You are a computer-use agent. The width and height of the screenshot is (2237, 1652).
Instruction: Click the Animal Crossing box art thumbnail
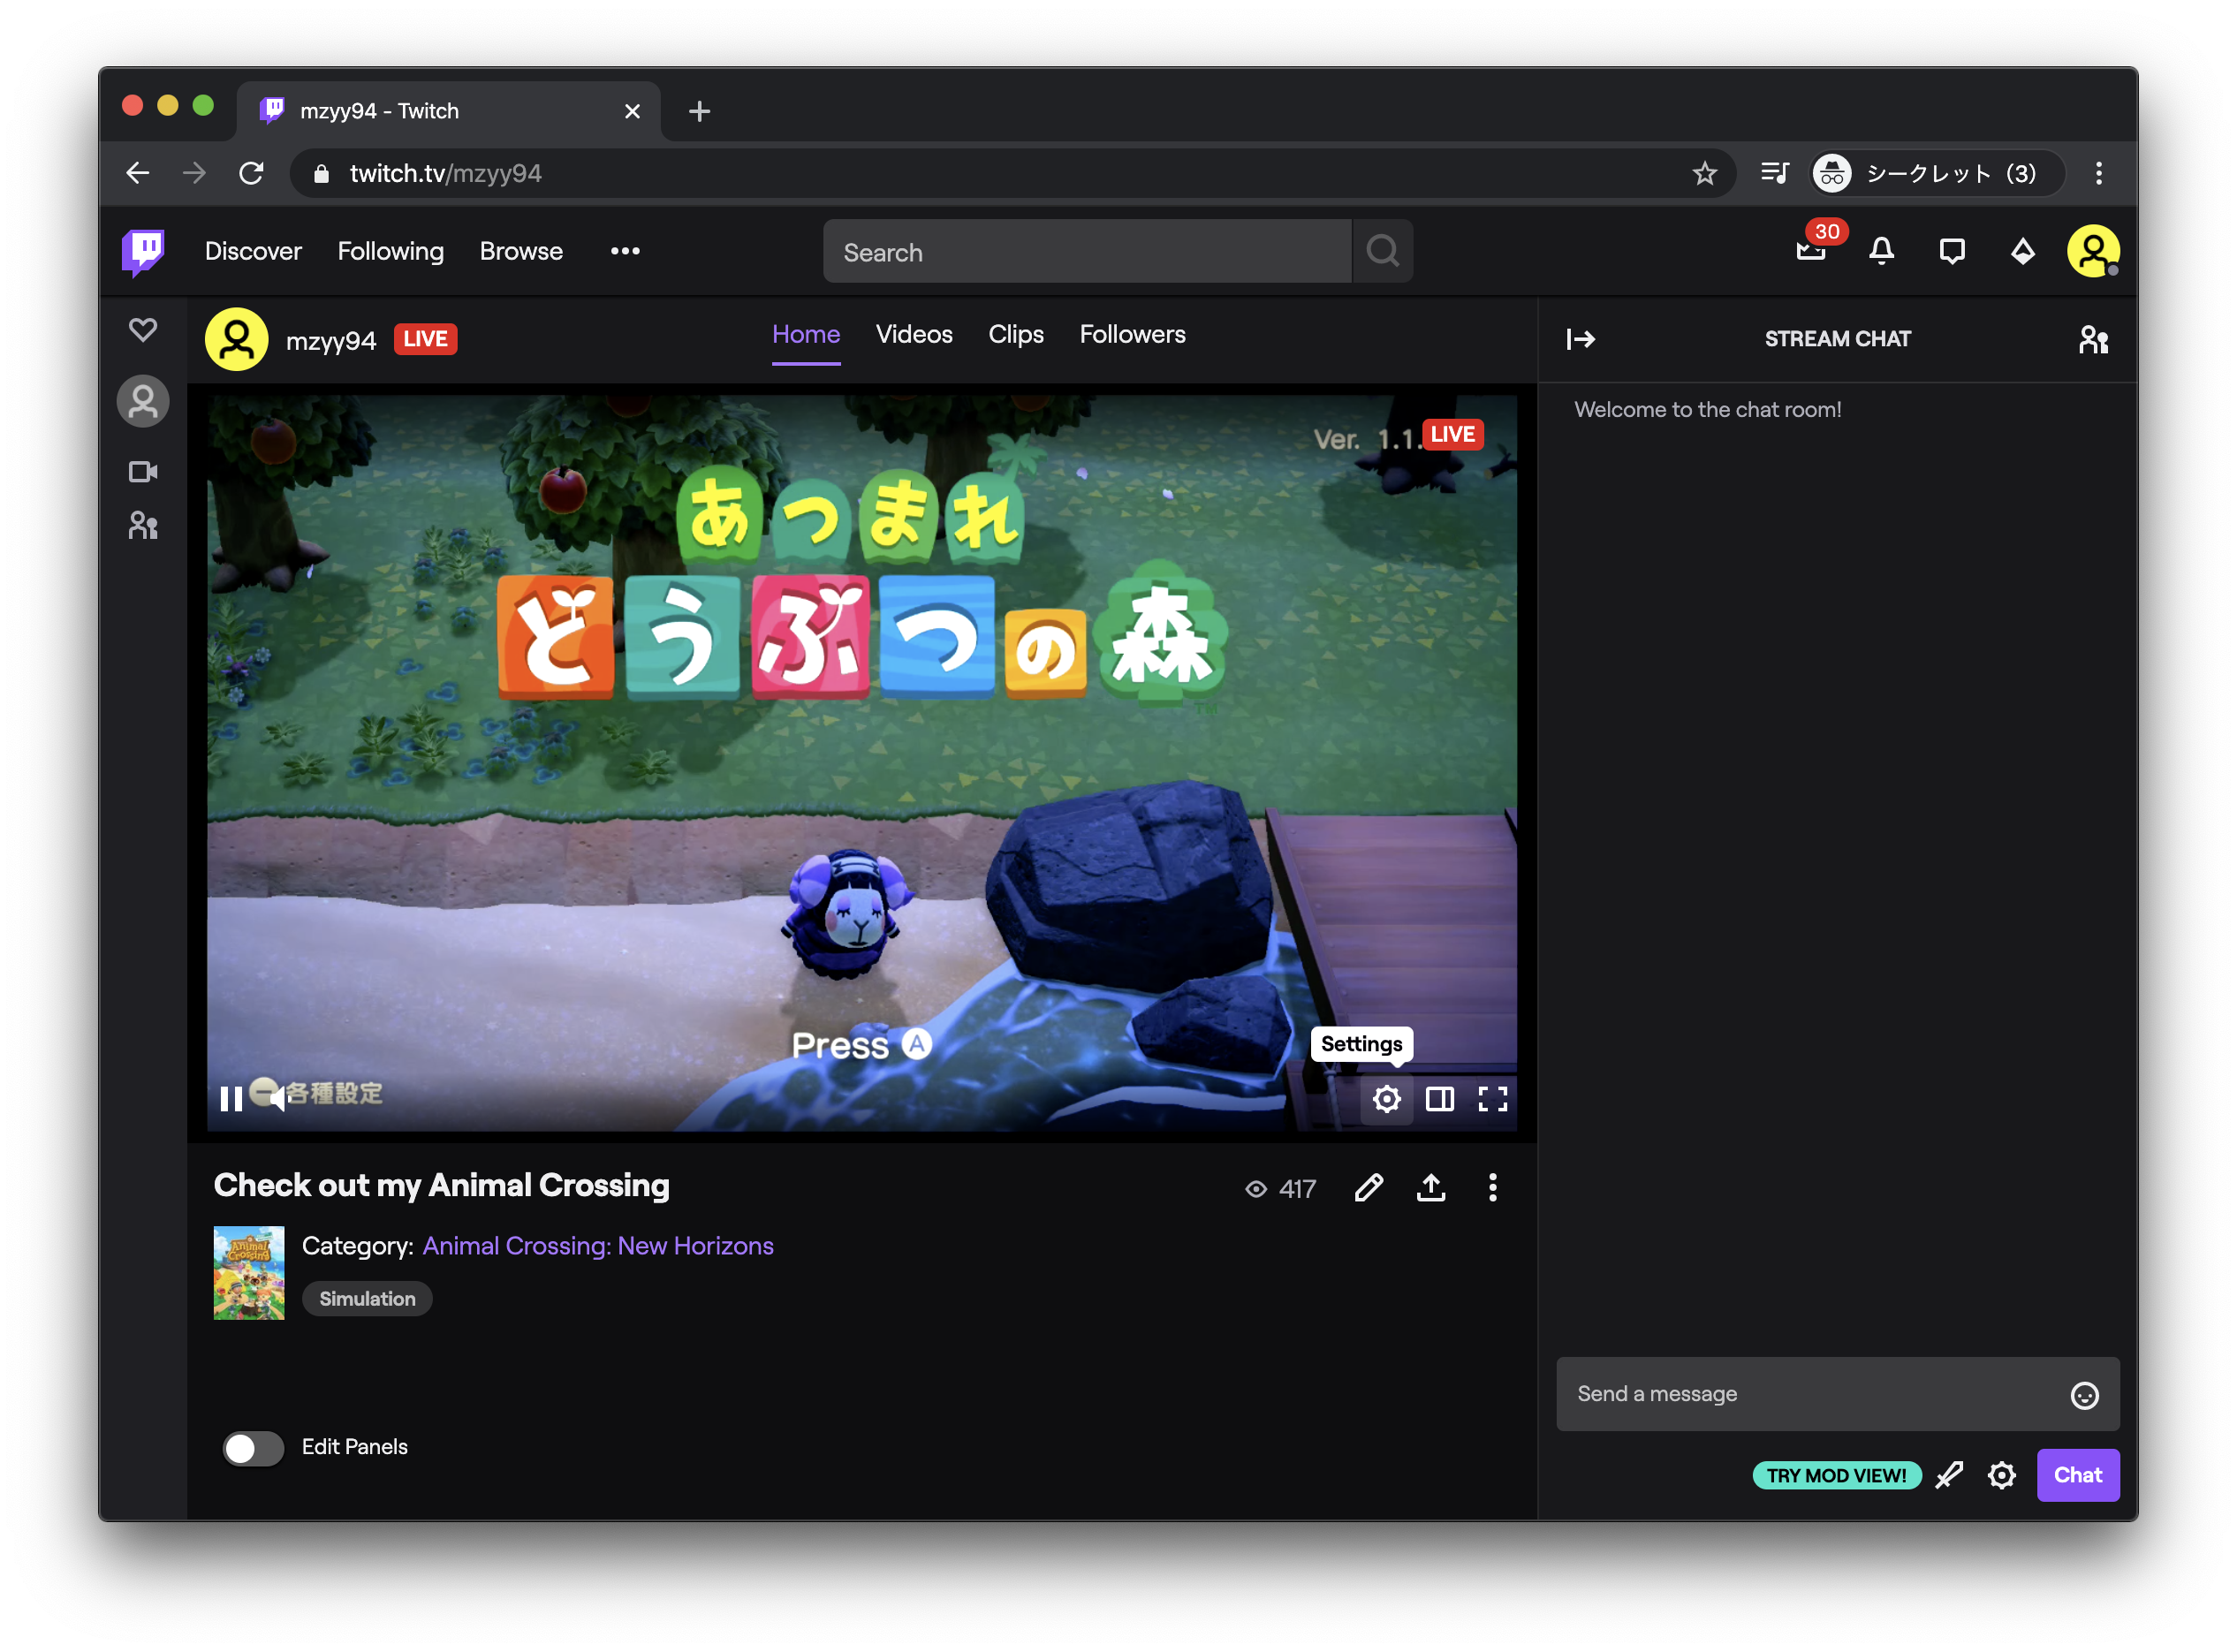click(249, 1273)
